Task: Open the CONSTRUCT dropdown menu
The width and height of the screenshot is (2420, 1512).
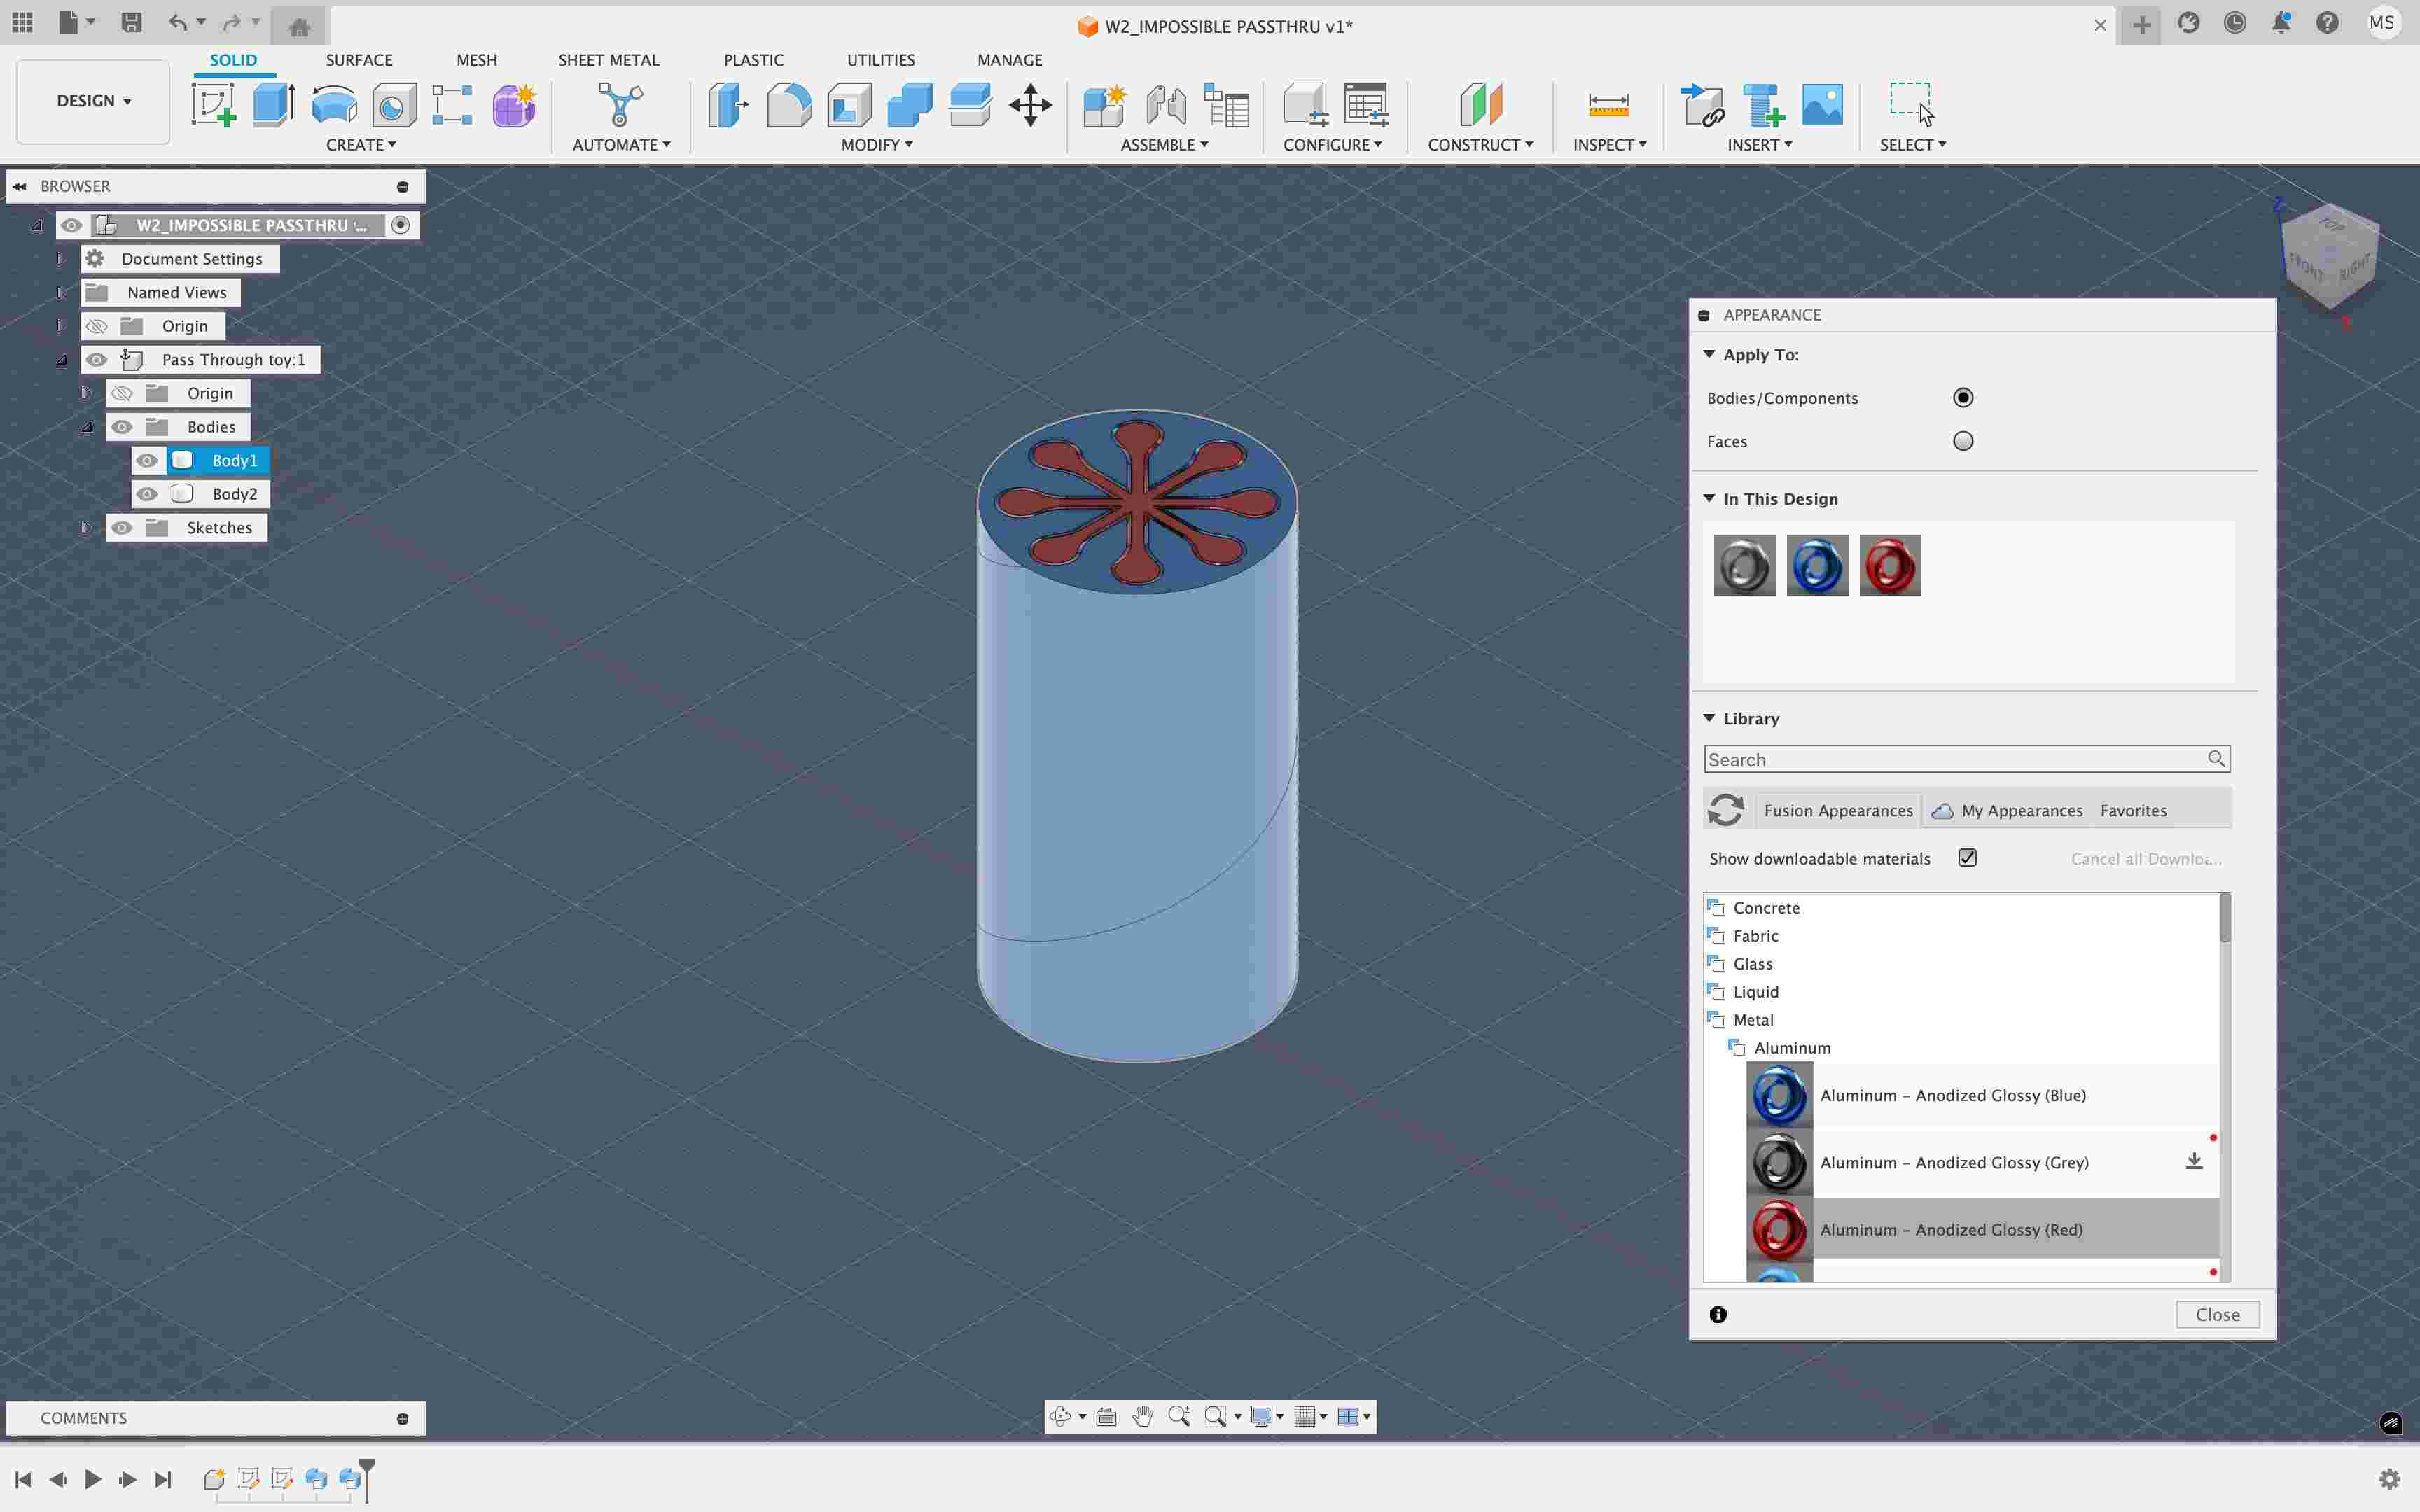Action: click(x=1480, y=145)
